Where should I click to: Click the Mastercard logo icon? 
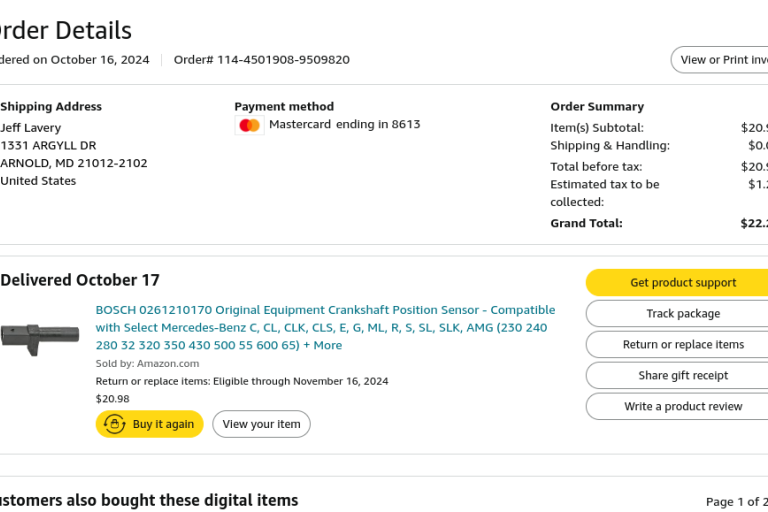(x=250, y=125)
